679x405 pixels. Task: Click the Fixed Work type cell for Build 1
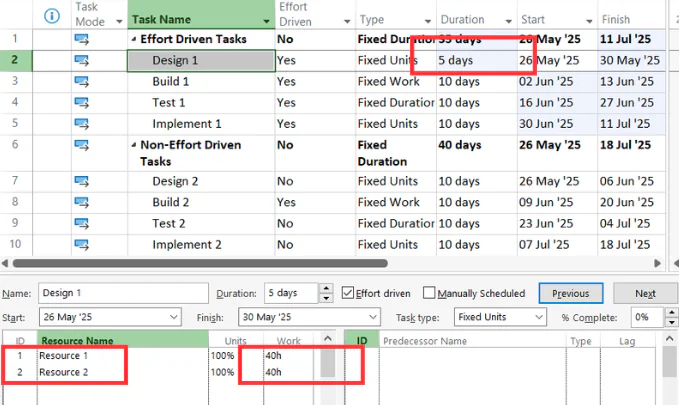click(396, 81)
